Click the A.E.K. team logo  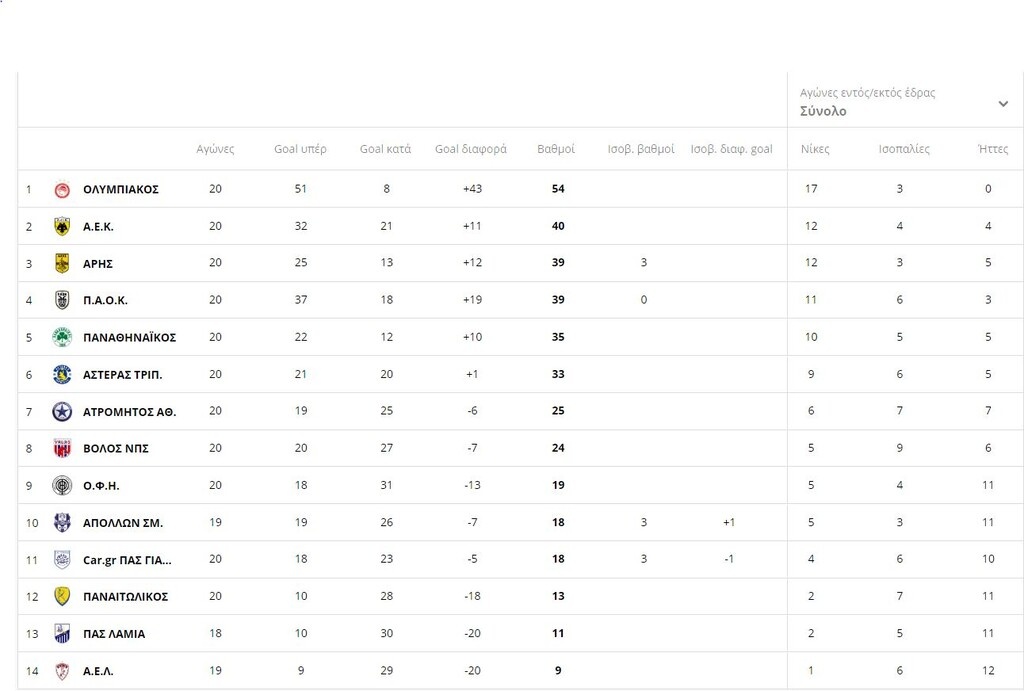(x=62, y=226)
